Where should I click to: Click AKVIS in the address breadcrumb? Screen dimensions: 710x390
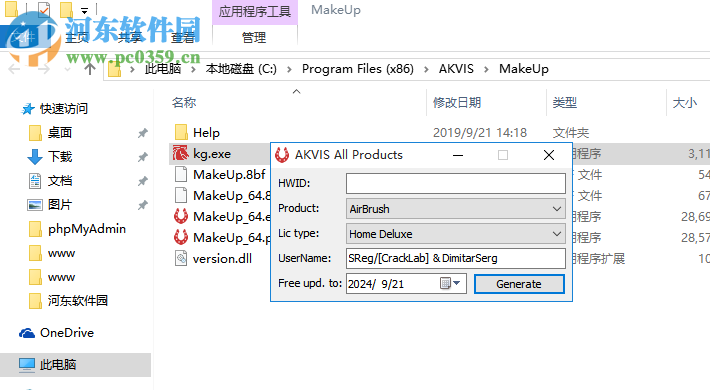pyautogui.click(x=456, y=69)
